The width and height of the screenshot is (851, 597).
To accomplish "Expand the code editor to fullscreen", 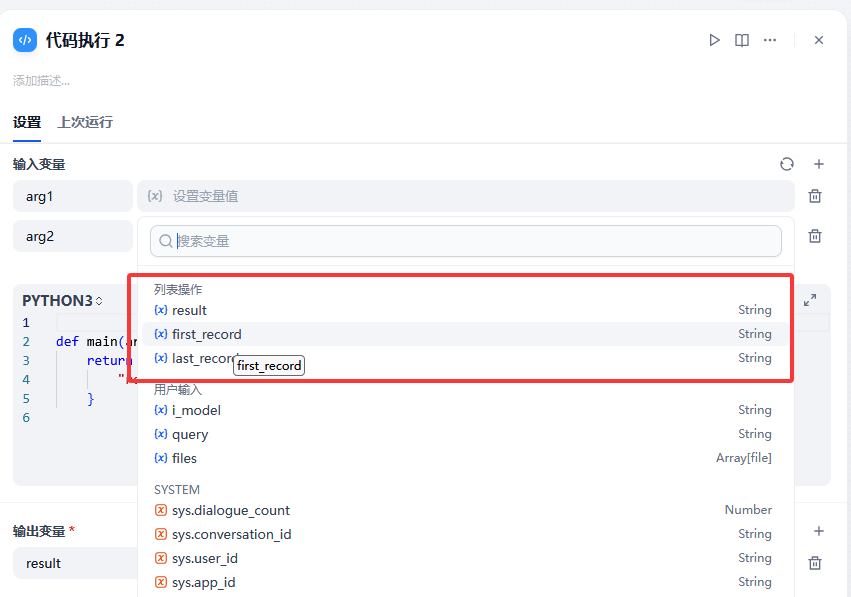I will pos(810,300).
